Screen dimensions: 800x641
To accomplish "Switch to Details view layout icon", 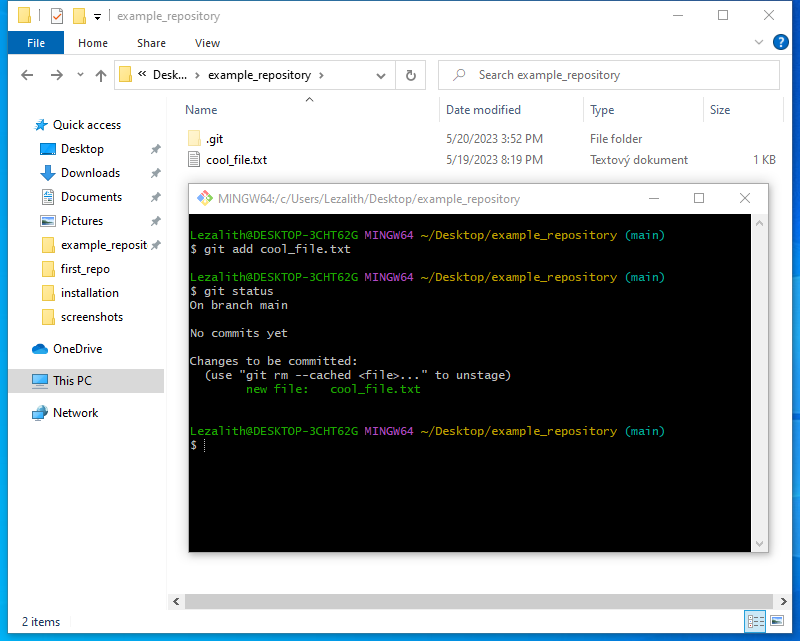I will click(x=756, y=621).
